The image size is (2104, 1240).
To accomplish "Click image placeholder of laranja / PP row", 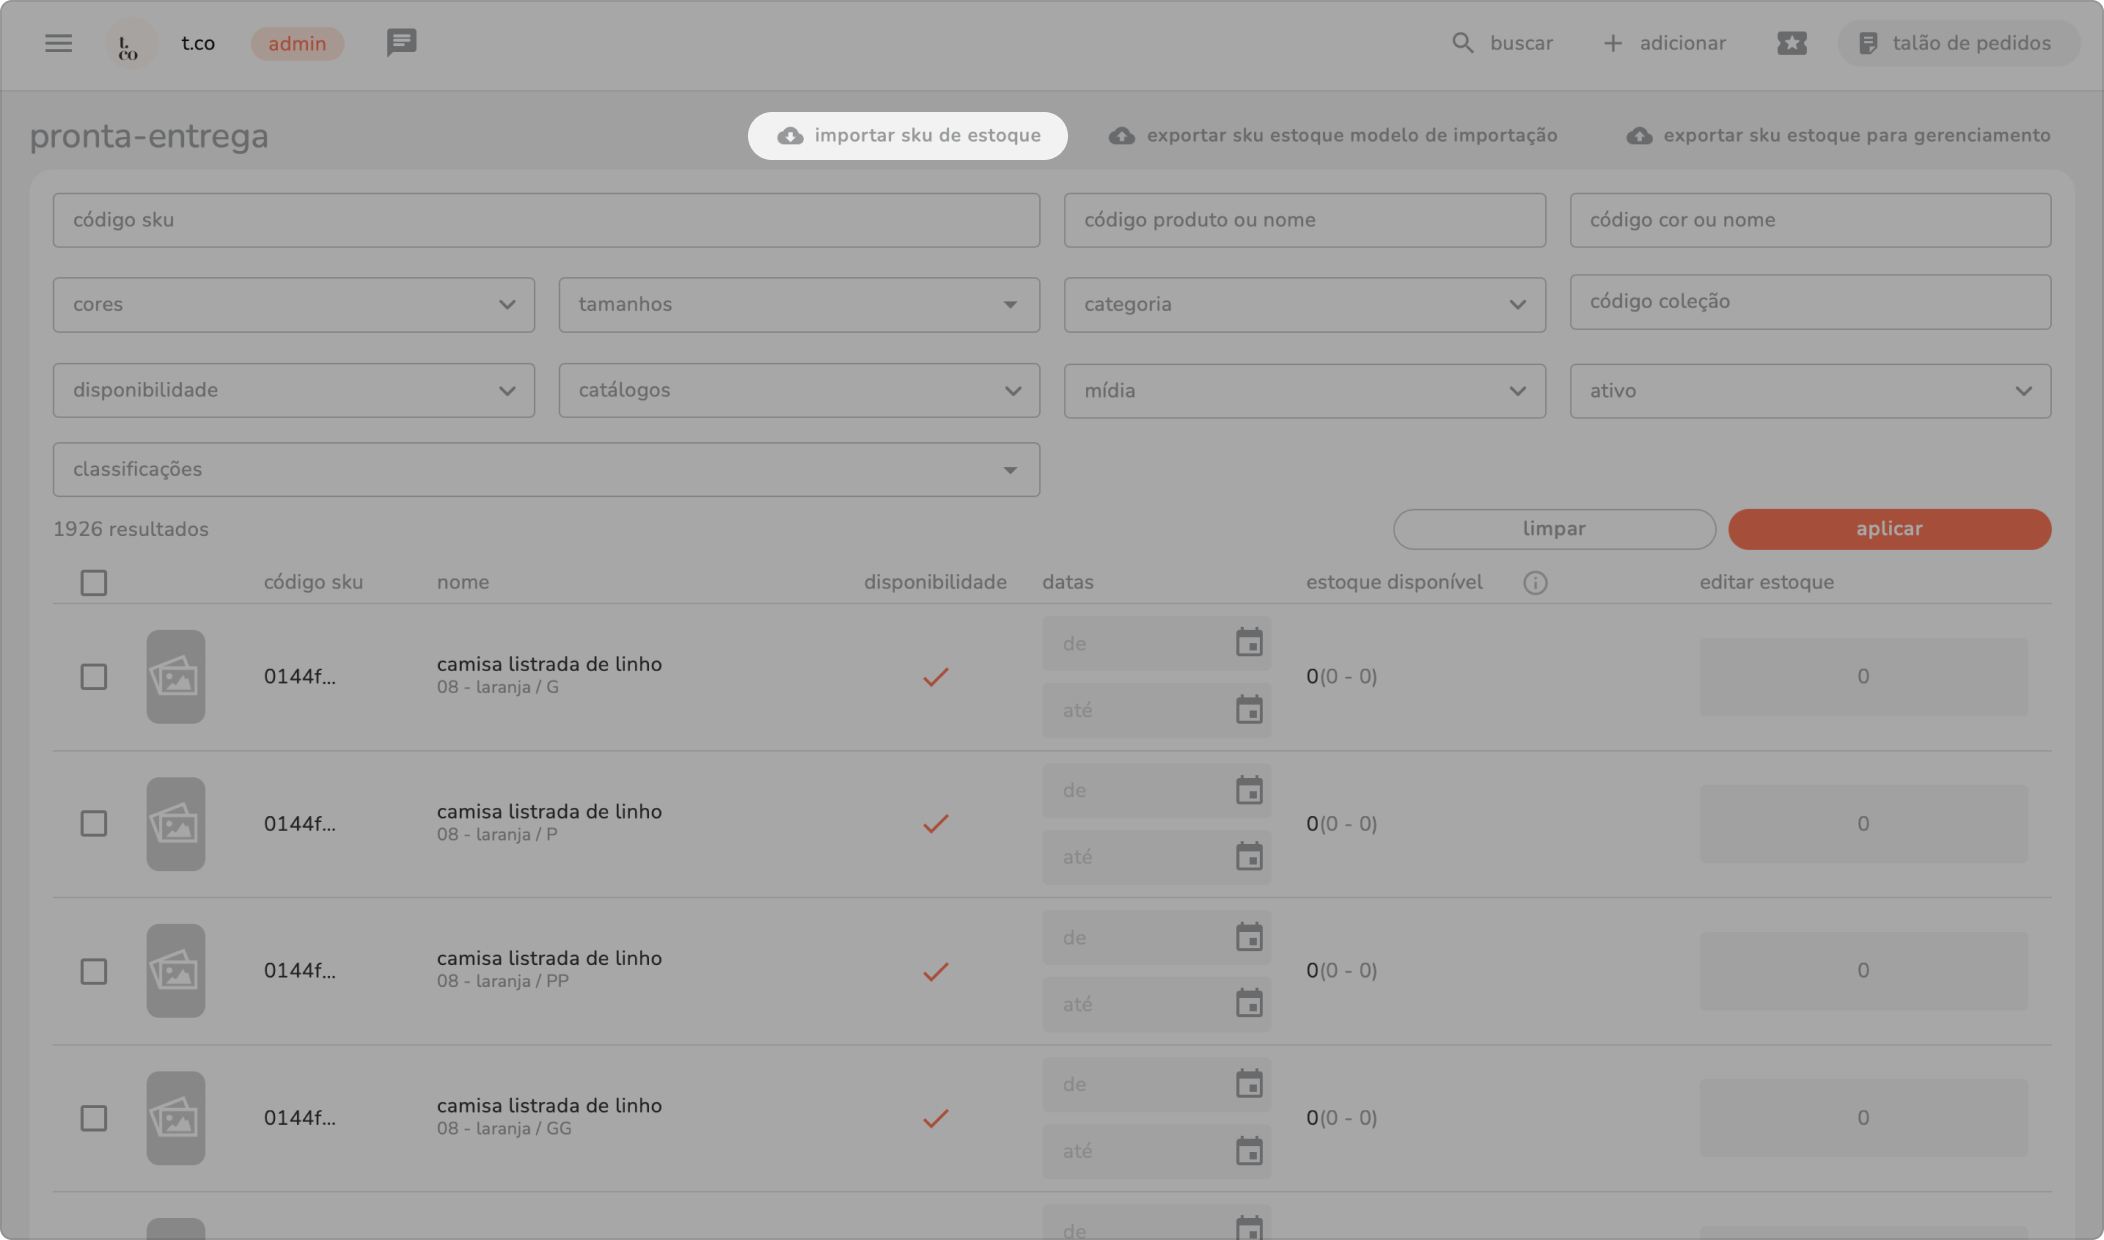I will pyautogui.click(x=176, y=971).
